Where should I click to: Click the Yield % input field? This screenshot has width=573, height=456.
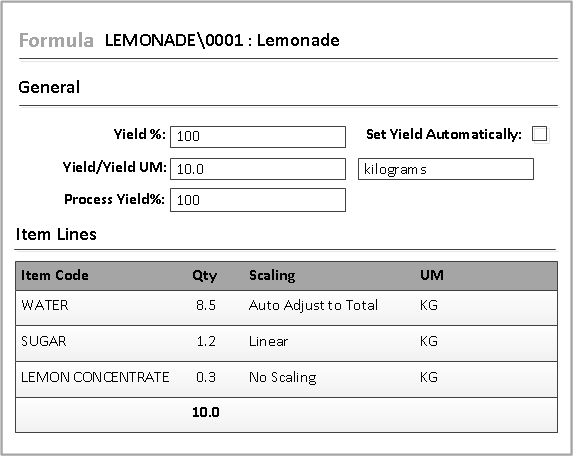(258, 137)
